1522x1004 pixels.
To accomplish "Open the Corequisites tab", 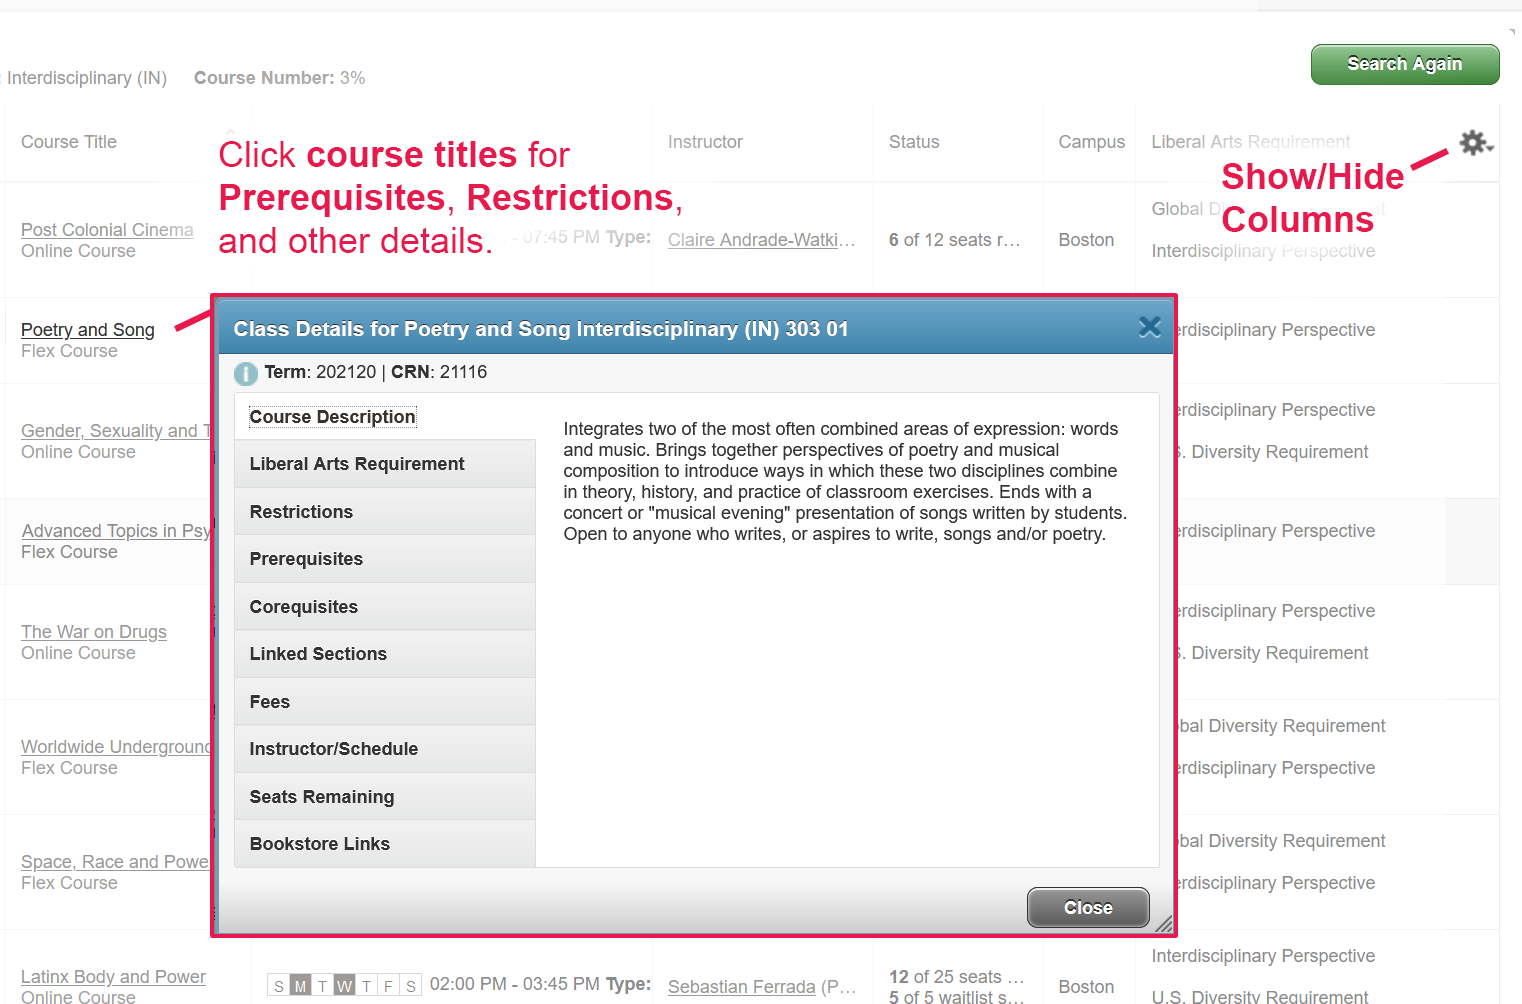I will coord(385,607).
